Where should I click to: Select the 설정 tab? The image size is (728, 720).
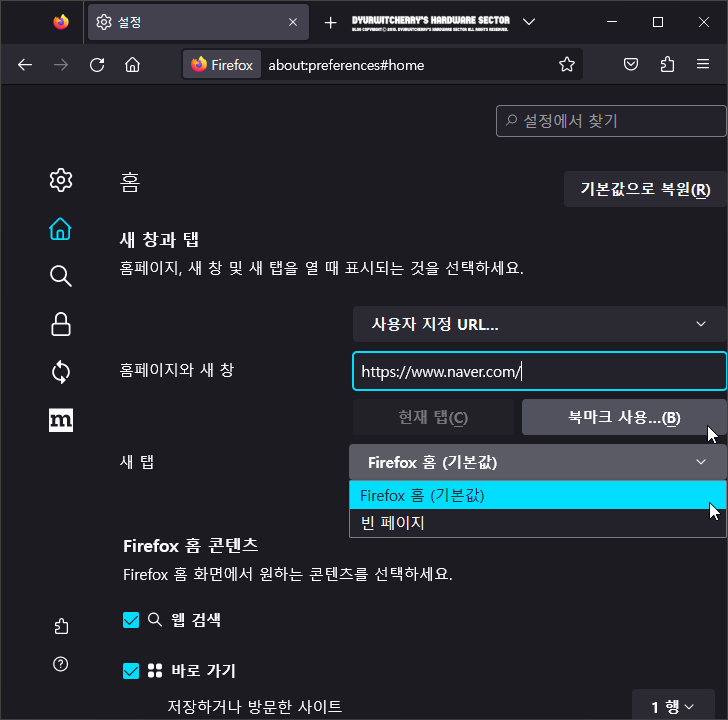(x=198, y=22)
